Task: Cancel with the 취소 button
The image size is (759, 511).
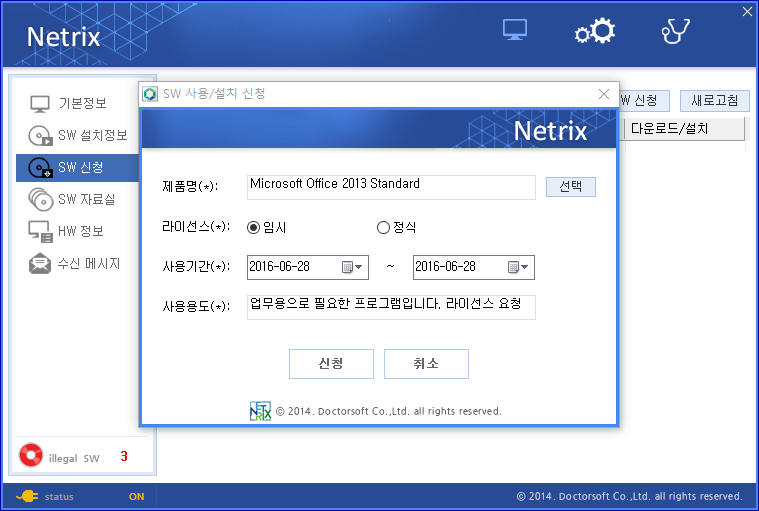Action: click(426, 364)
